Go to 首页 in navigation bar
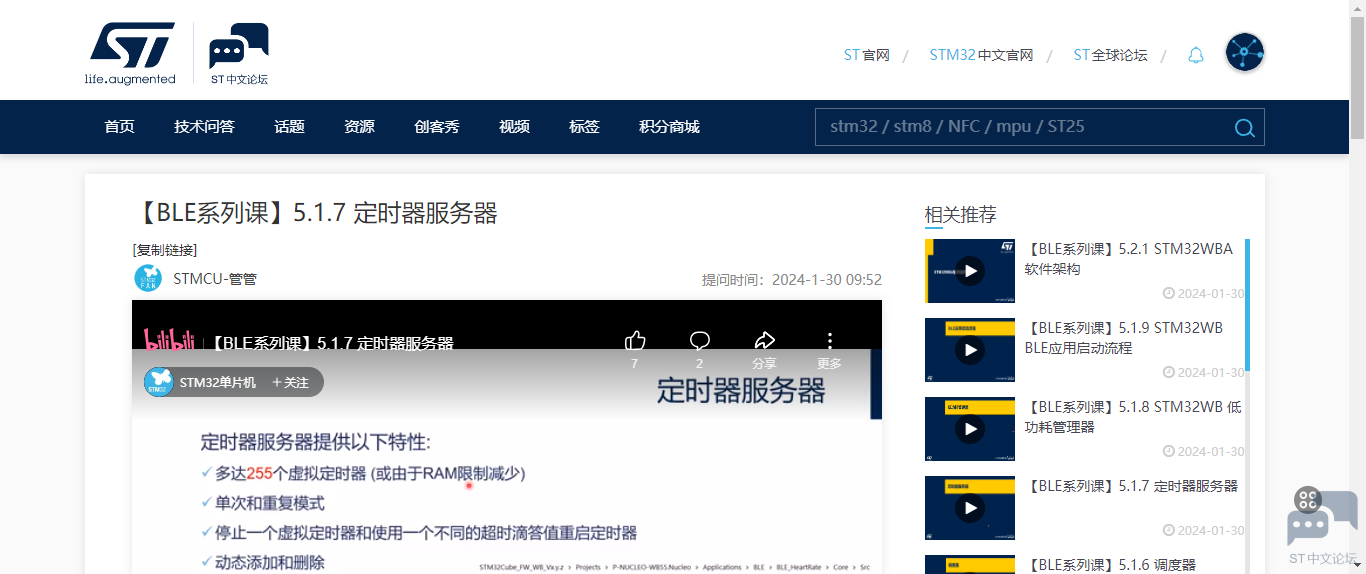This screenshot has height=574, width=1366. (x=119, y=127)
